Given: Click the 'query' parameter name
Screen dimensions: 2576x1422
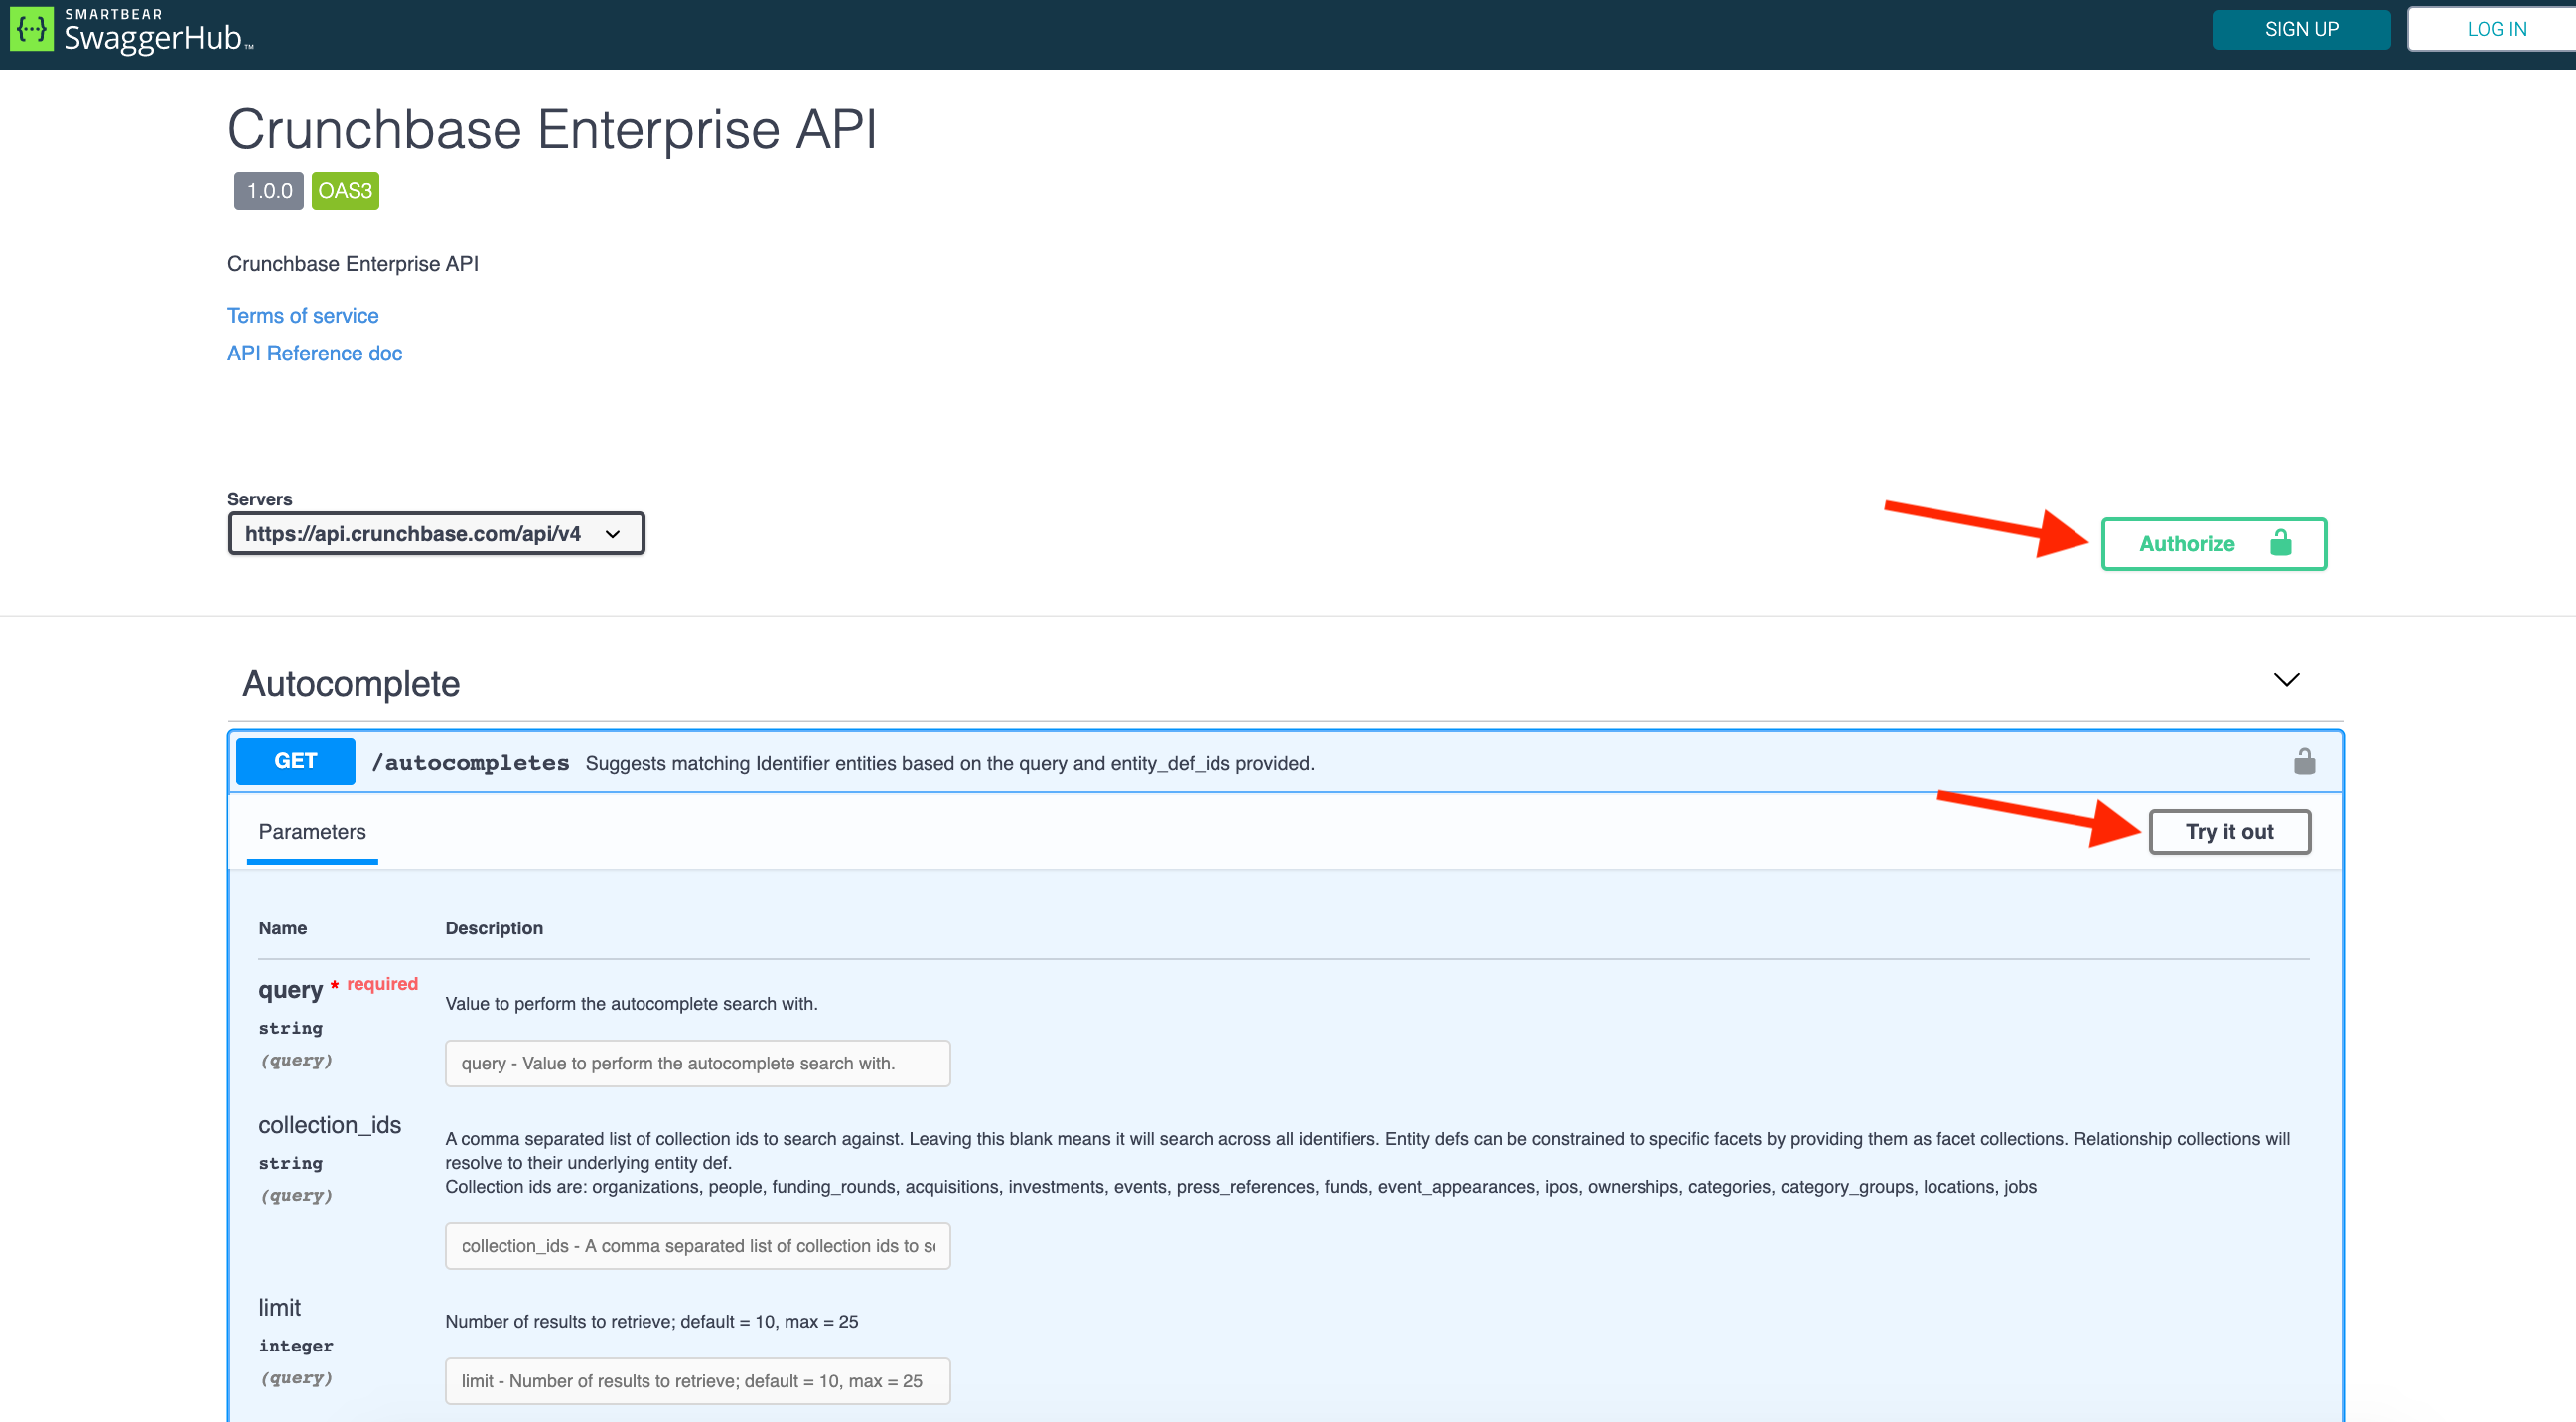Looking at the screenshot, I should (x=290, y=990).
